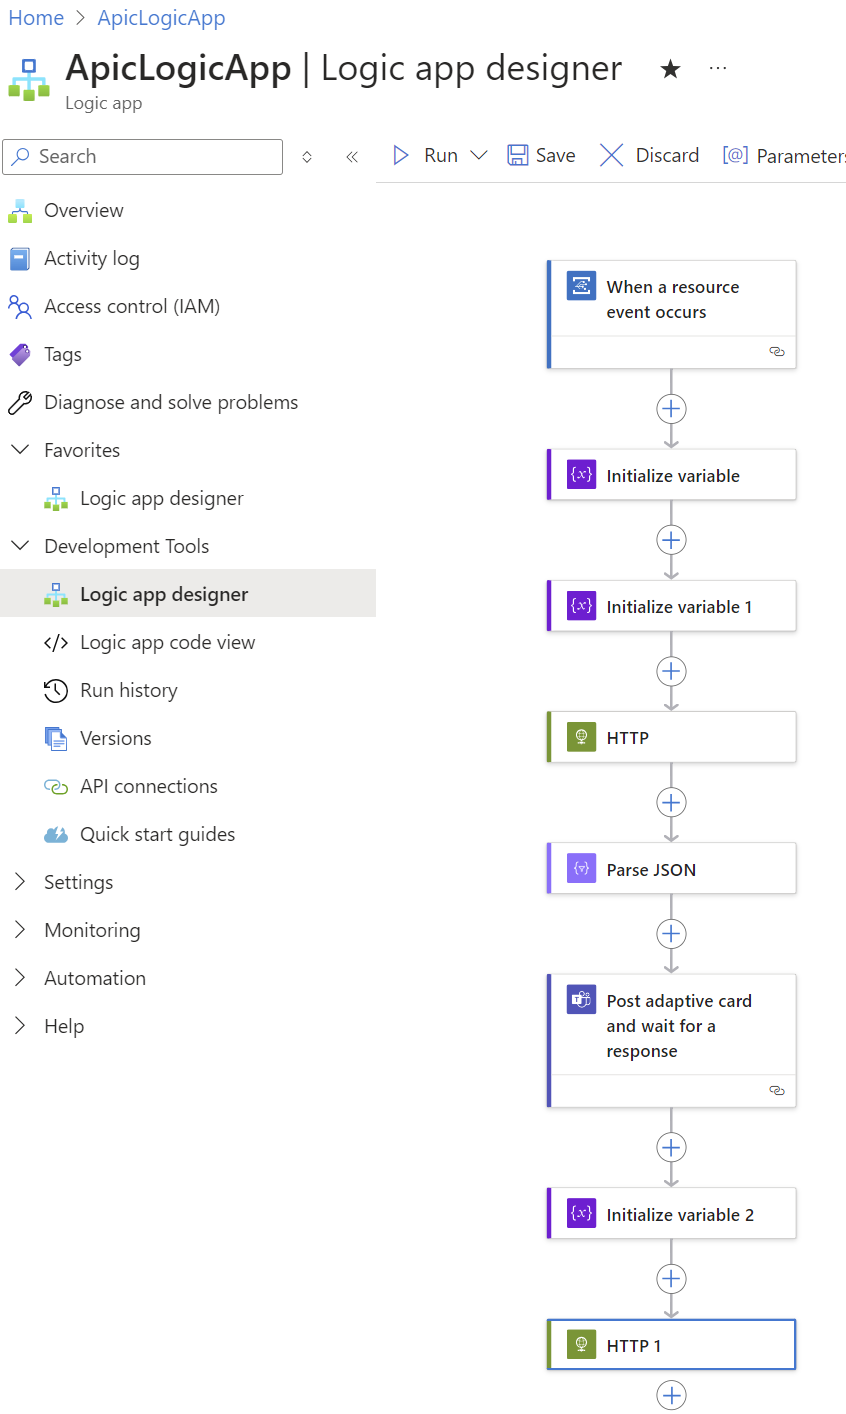Collapse the sidebar with the double chevron
This screenshot has height=1414, width=846.
pos(352,157)
